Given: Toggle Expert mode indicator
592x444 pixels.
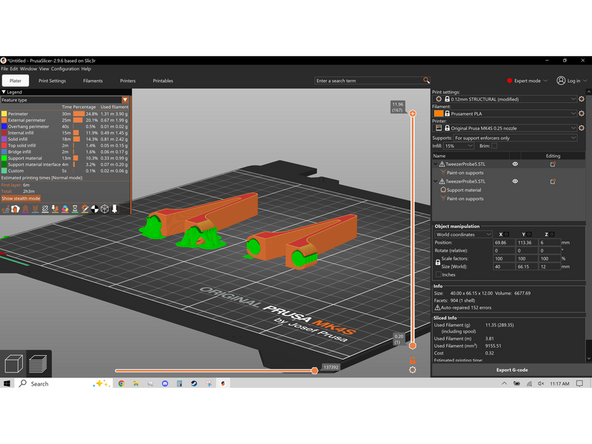Looking at the screenshot, I should tap(527, 81).
